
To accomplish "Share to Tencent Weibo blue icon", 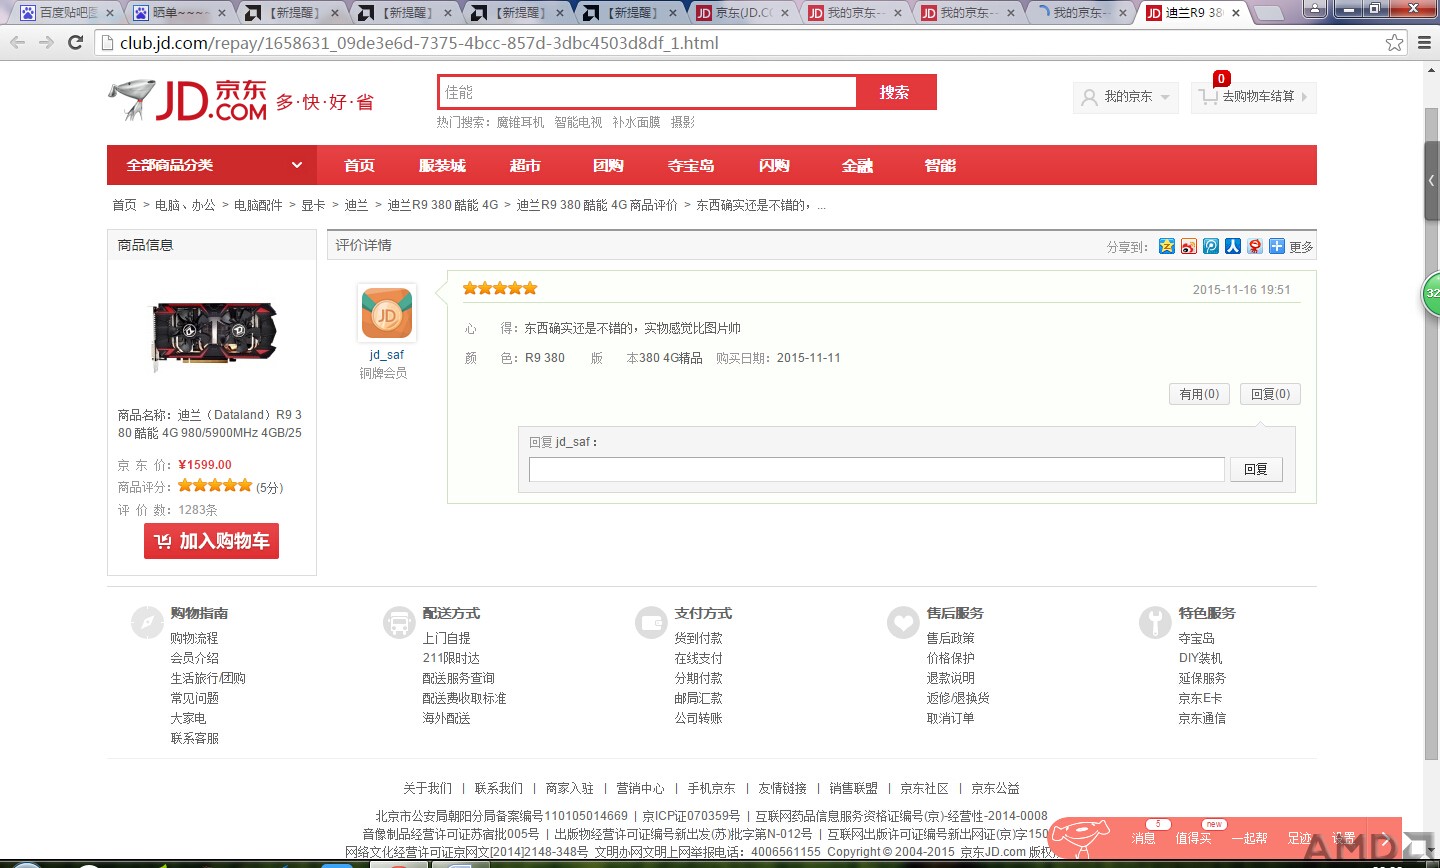I will (1210, 246).
